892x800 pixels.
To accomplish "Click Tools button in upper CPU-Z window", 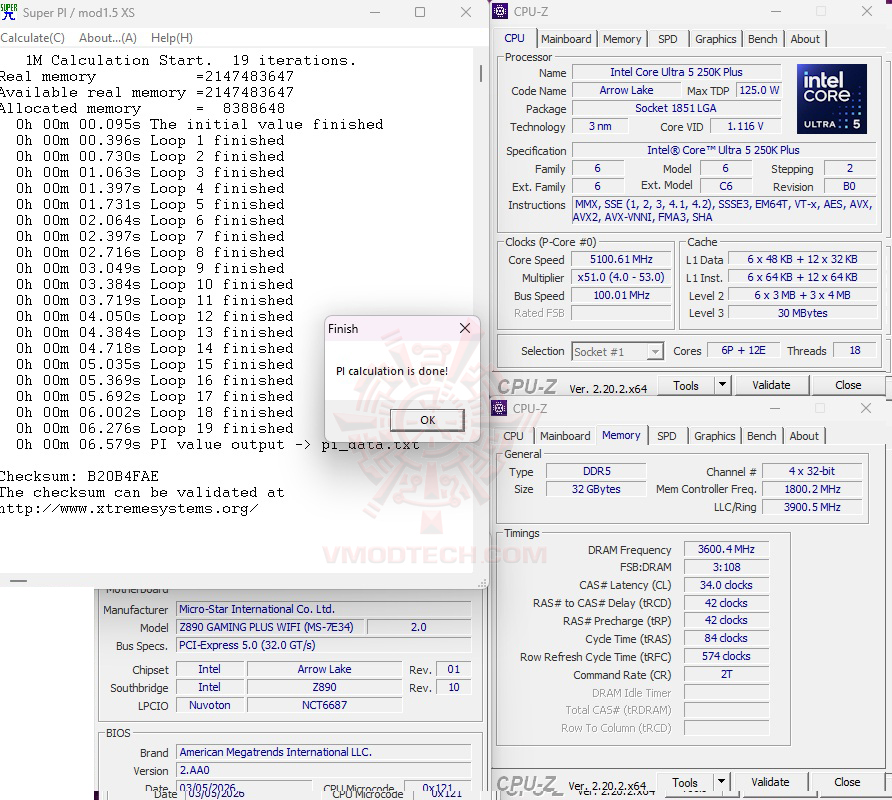I will tap(685, 386).
